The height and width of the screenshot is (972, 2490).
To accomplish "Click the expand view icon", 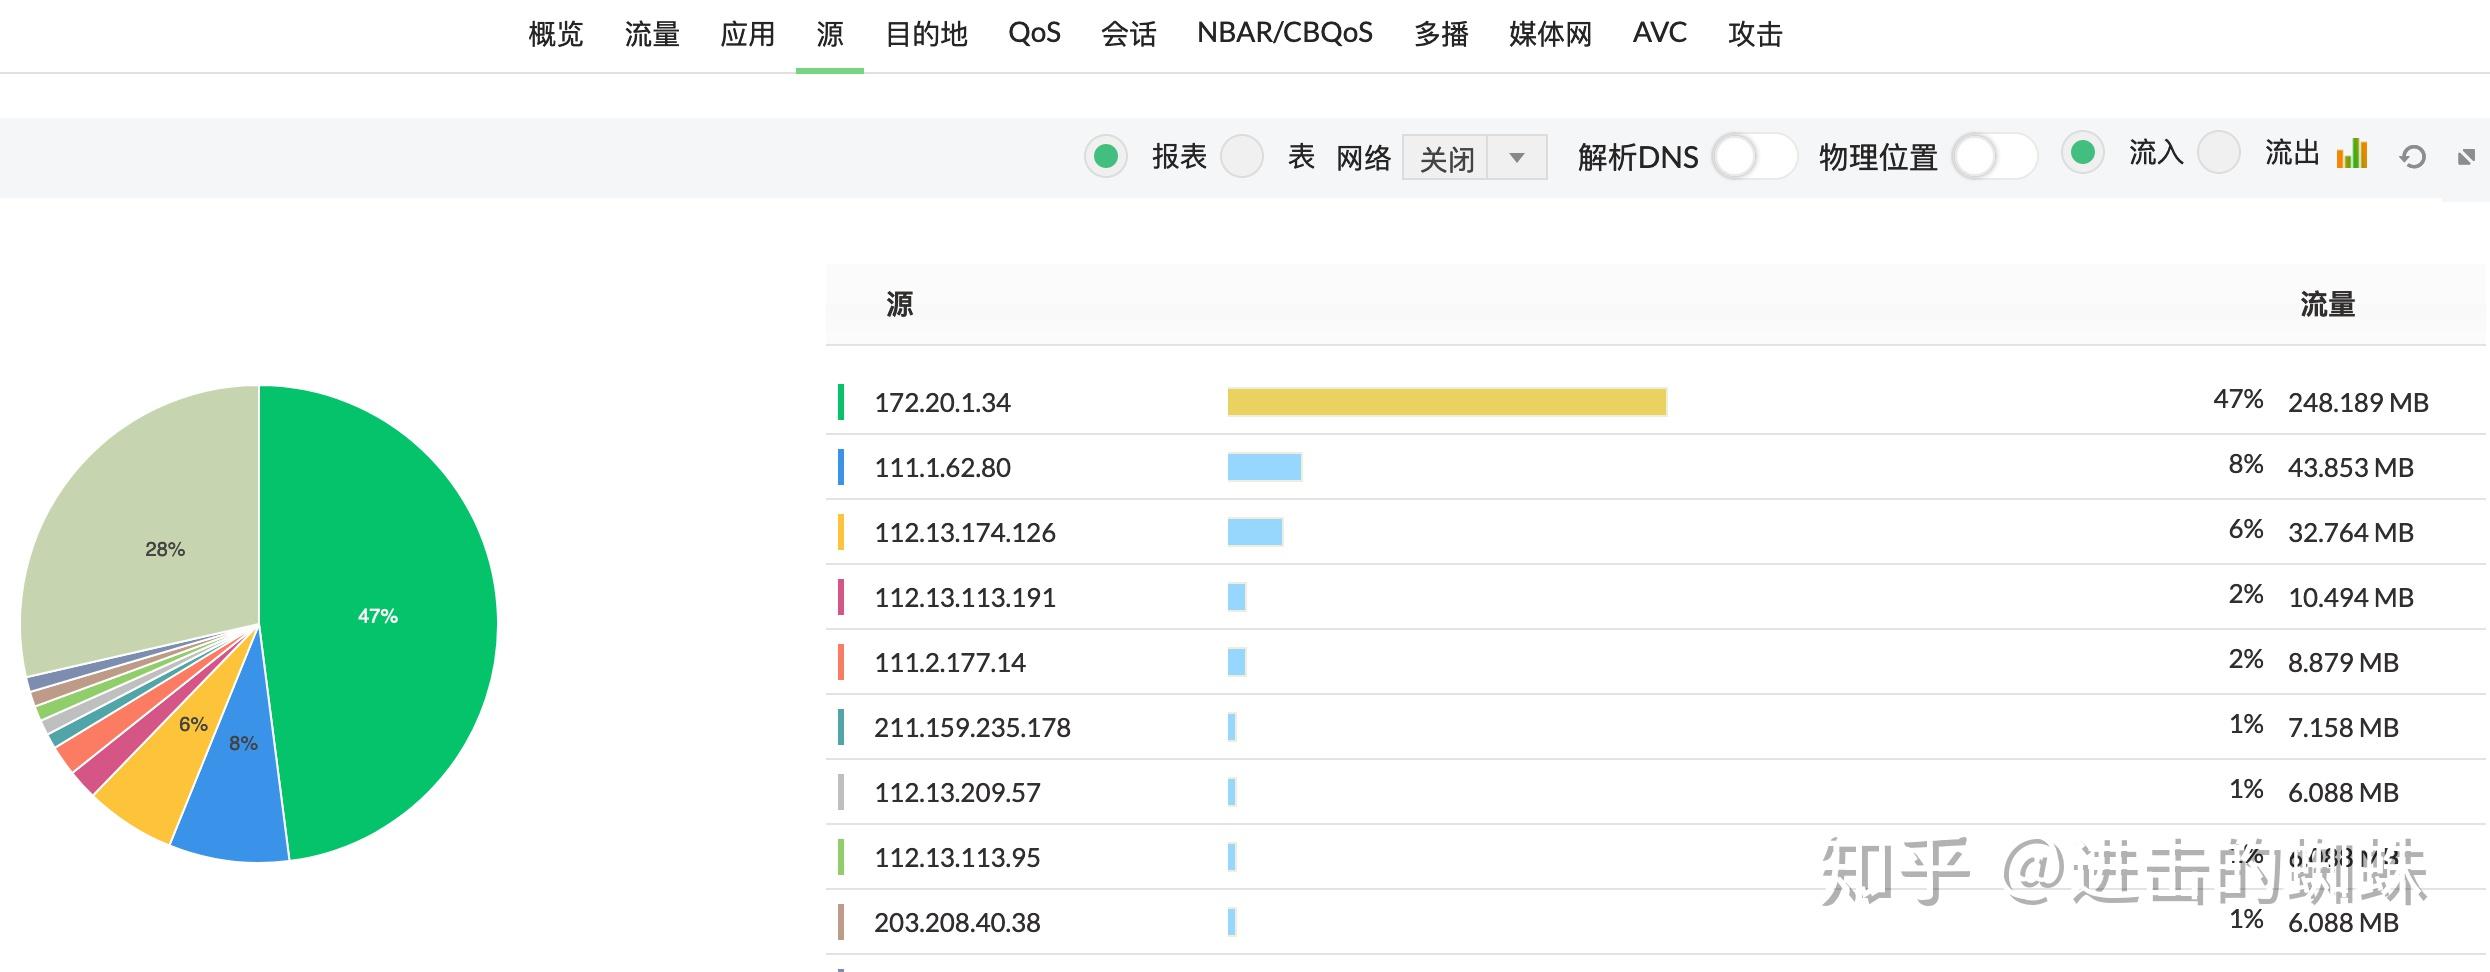I will coord(2467,157).
